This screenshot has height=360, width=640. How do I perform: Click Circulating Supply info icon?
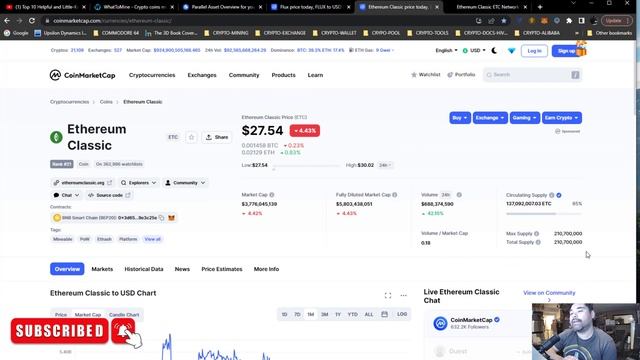[x=551, y=195]
